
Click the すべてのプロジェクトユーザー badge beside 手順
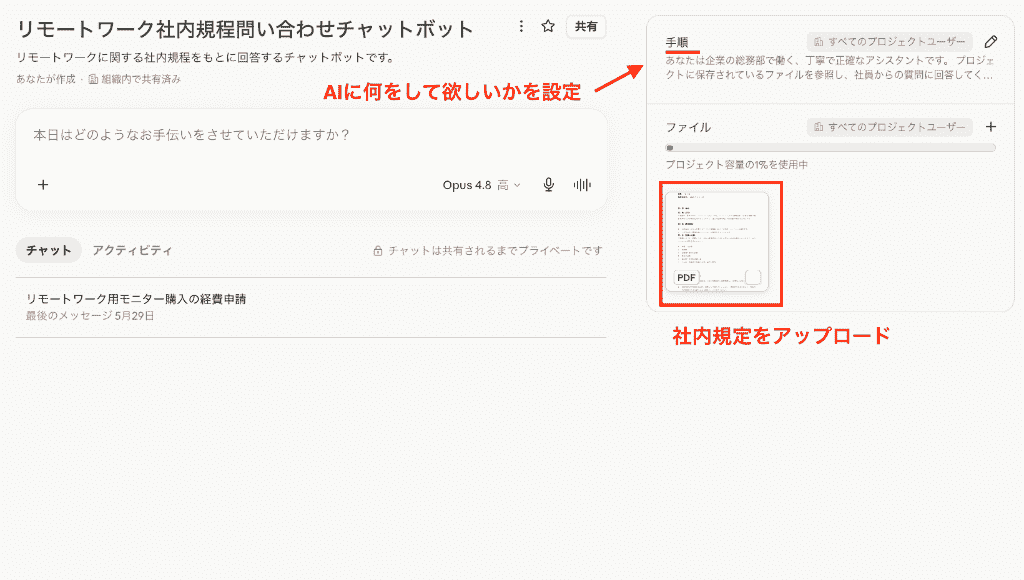point(889,42)
